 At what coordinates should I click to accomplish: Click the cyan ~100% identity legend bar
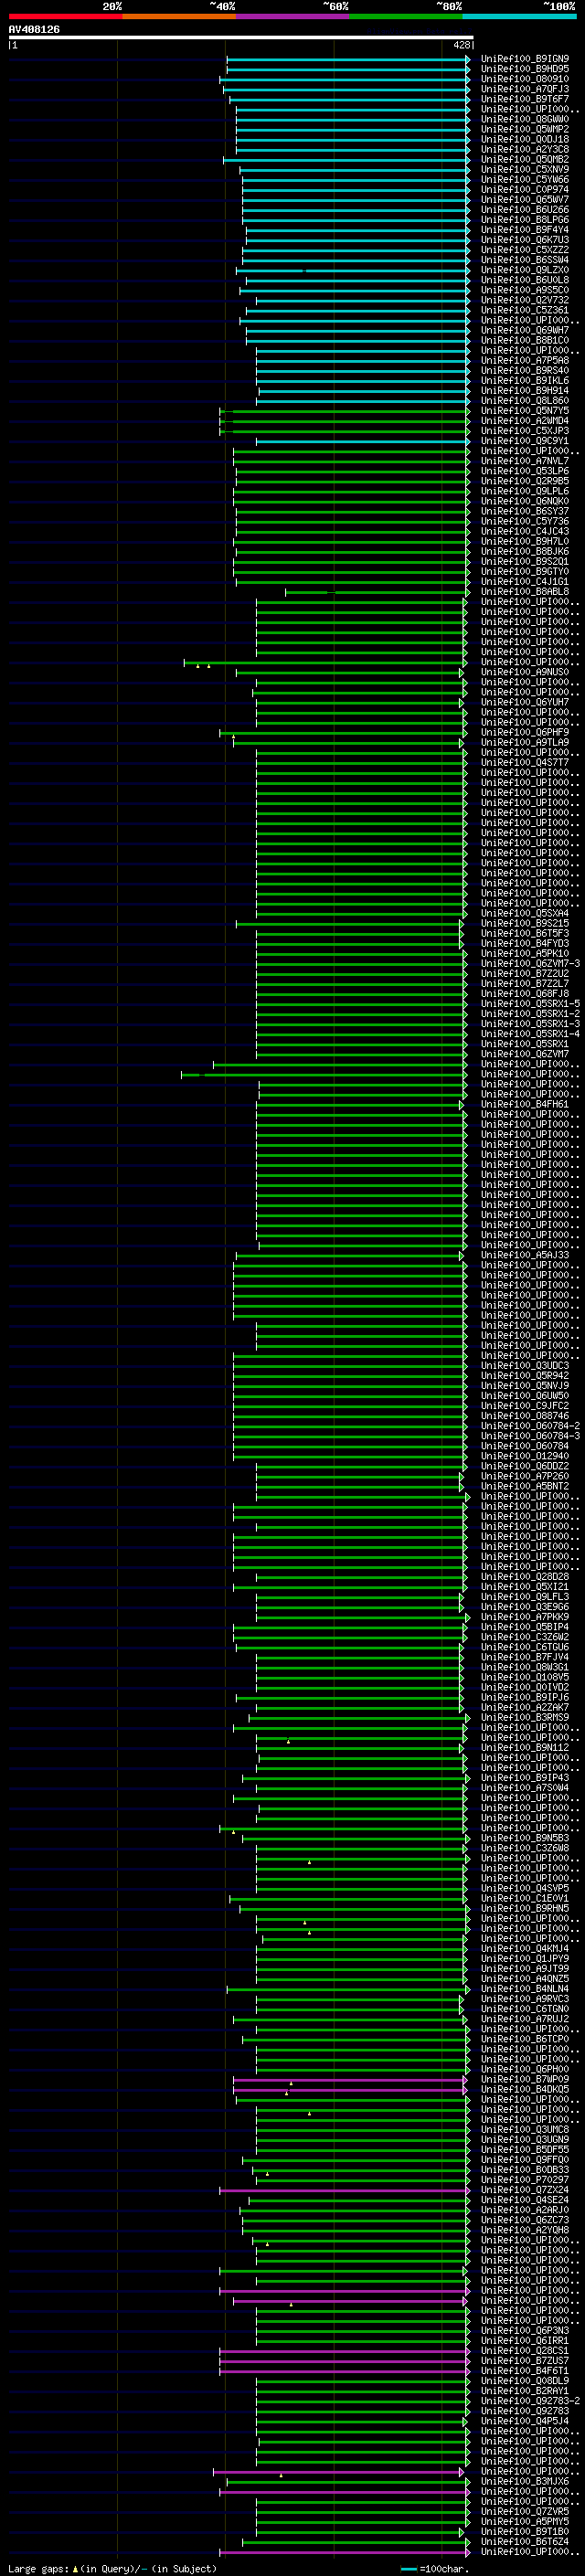click(519, 16)
